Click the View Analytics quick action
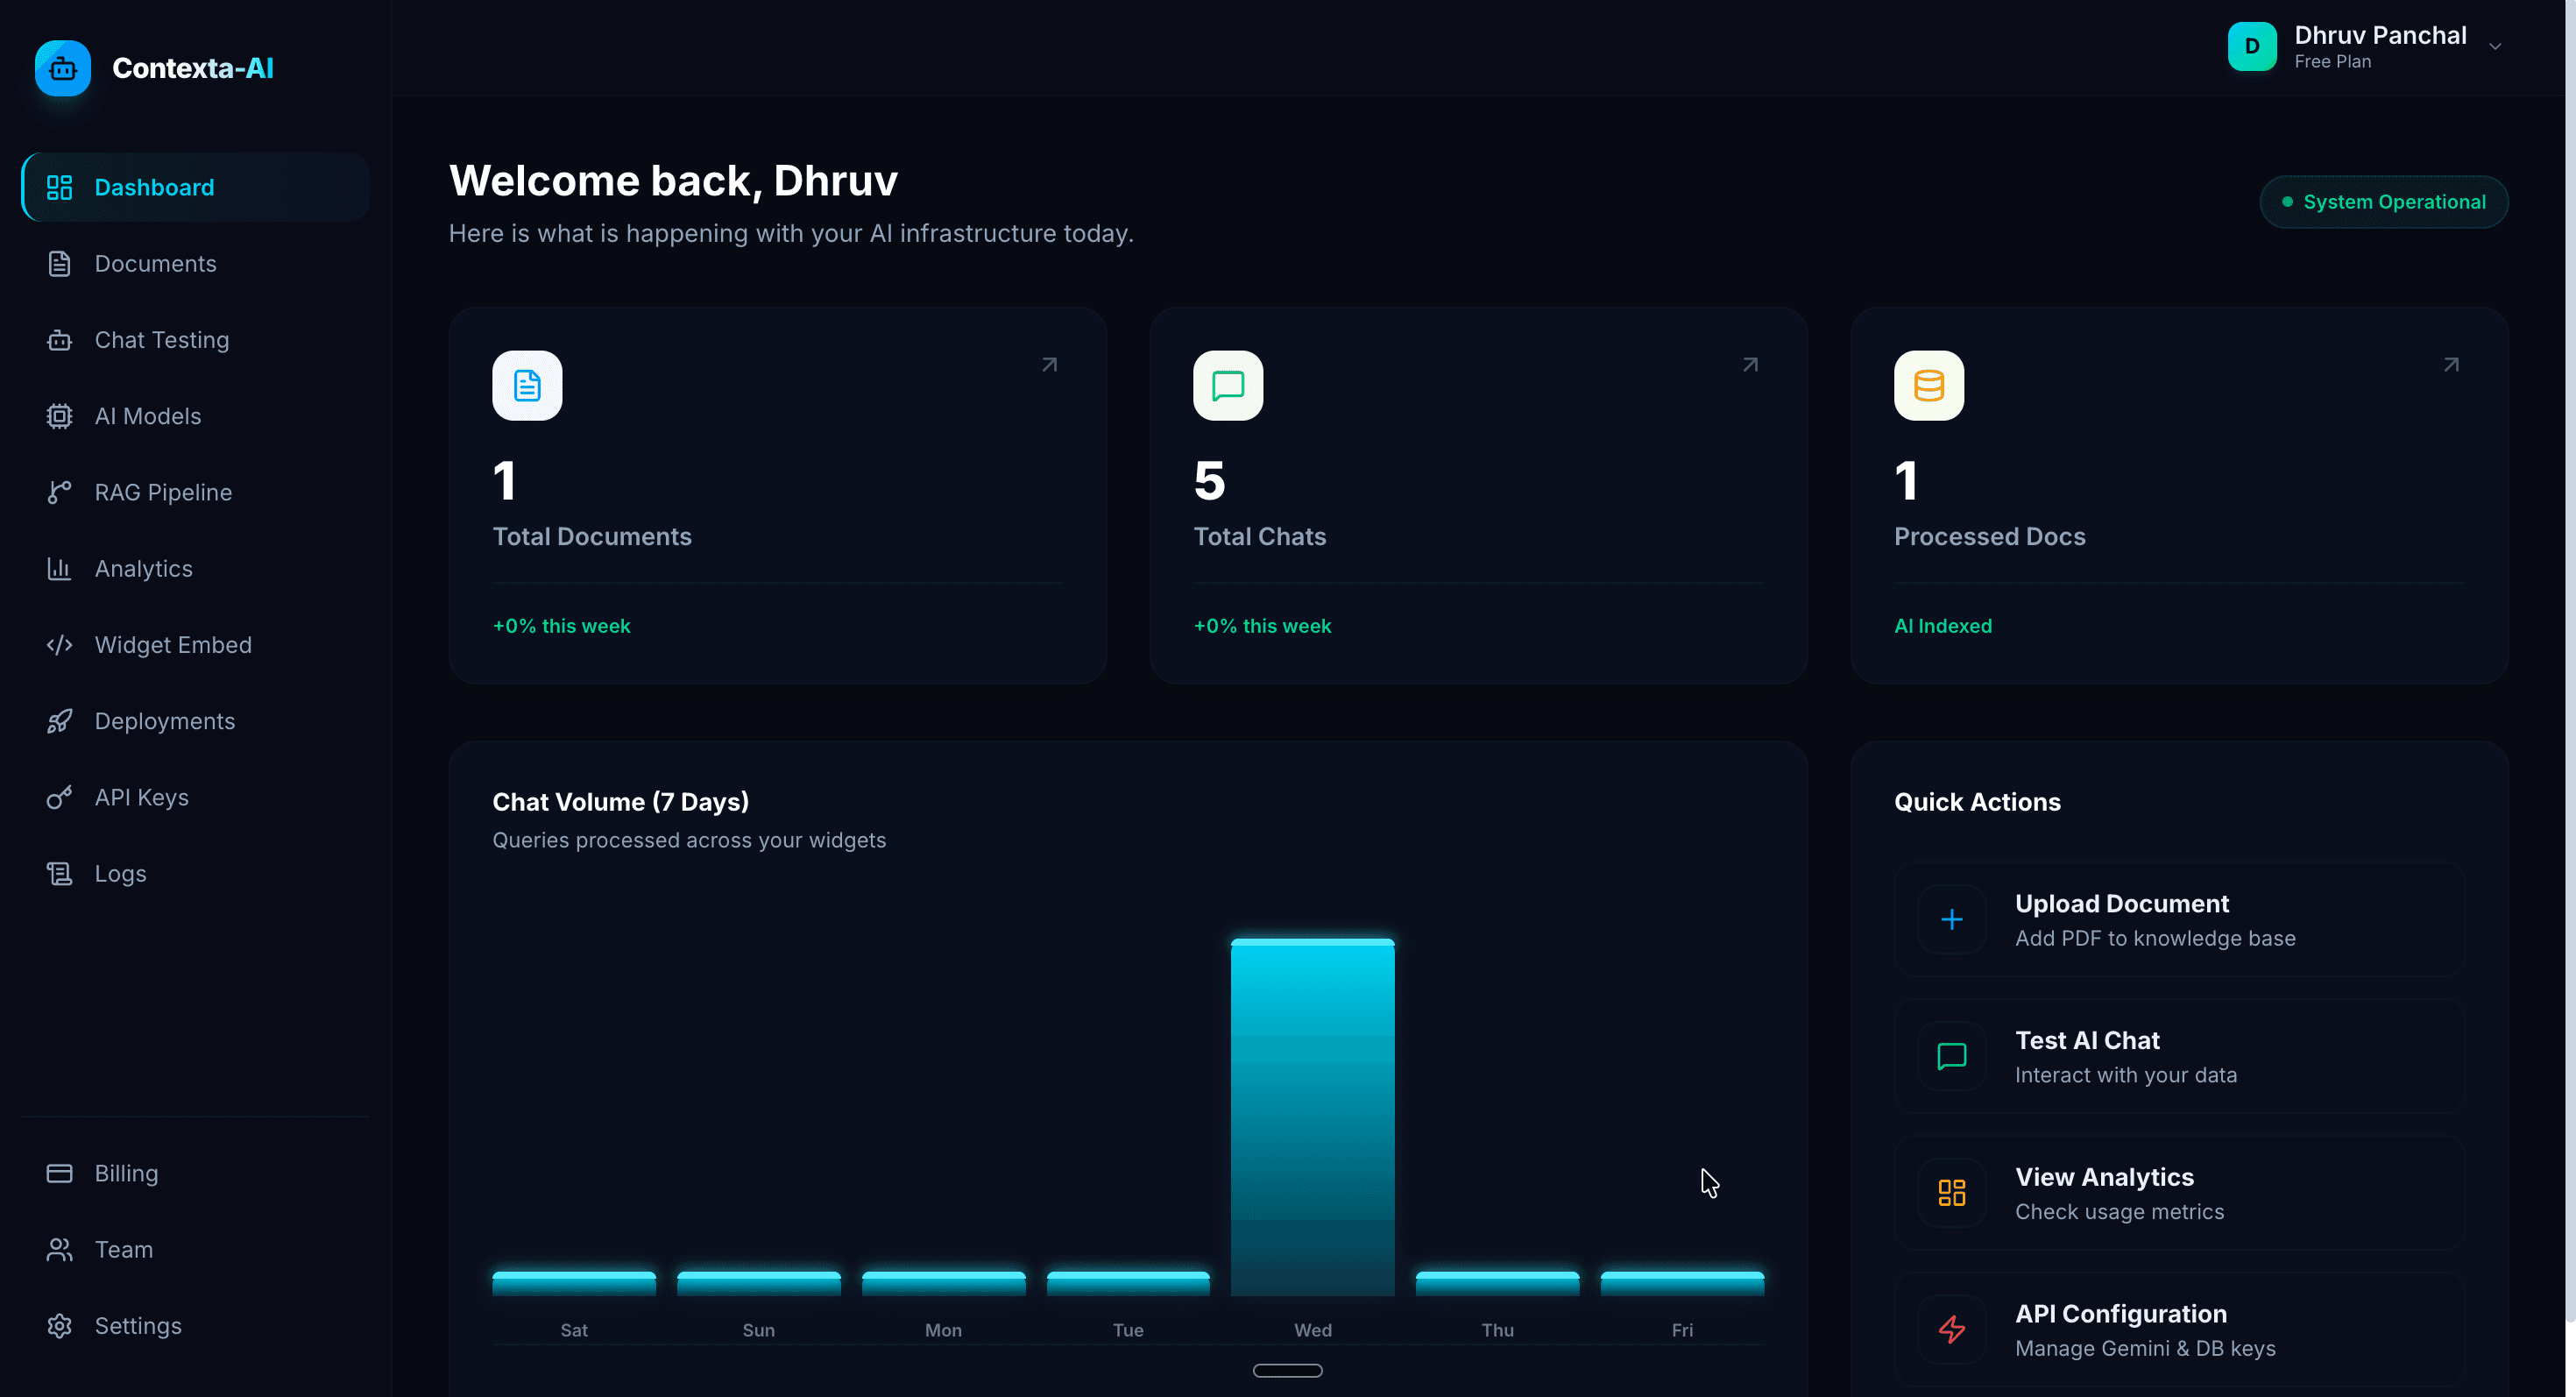Image resolution: width=2576 pixels, height=1397 pixels. 2179,1193
